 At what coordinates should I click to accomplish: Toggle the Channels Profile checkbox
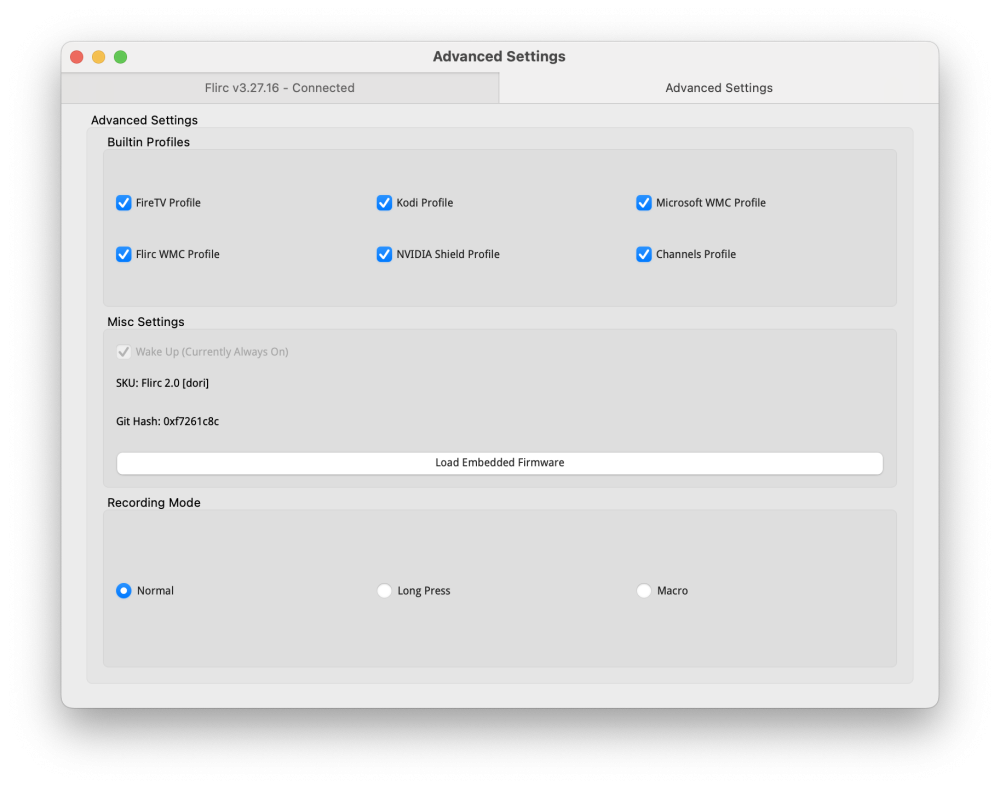tap(644, 254)
